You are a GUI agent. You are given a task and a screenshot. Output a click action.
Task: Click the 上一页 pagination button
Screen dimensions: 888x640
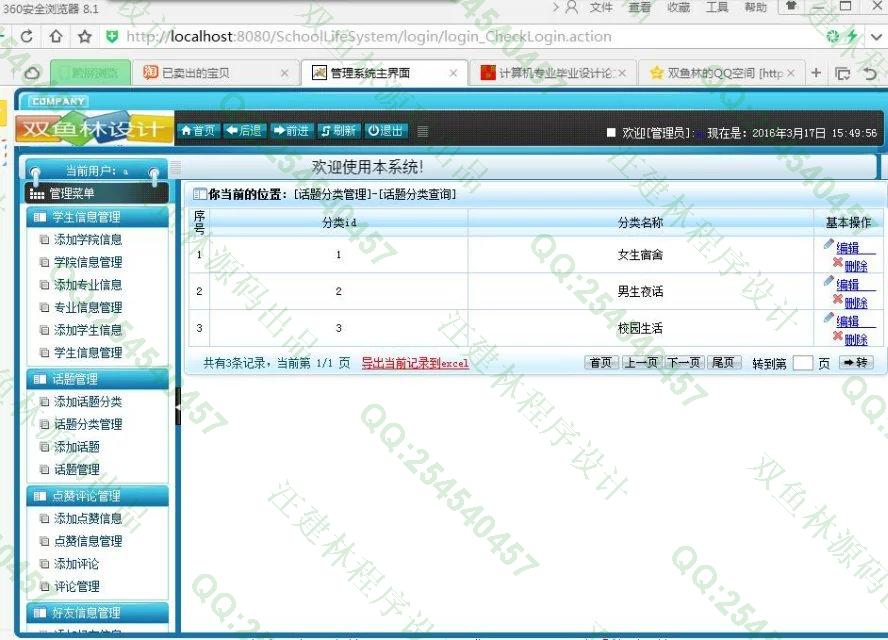point(641,362)
